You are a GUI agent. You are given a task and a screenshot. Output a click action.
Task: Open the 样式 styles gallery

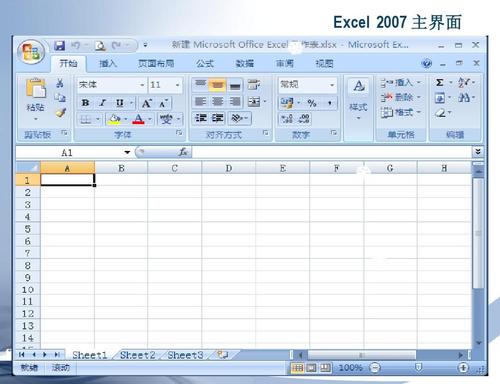358,99
